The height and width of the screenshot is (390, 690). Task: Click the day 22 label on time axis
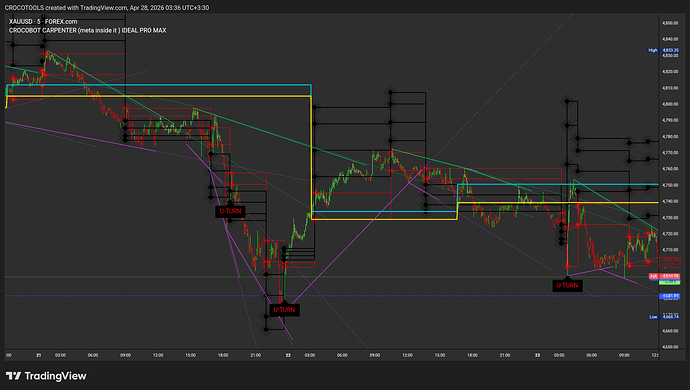click(x=288, y=355)
